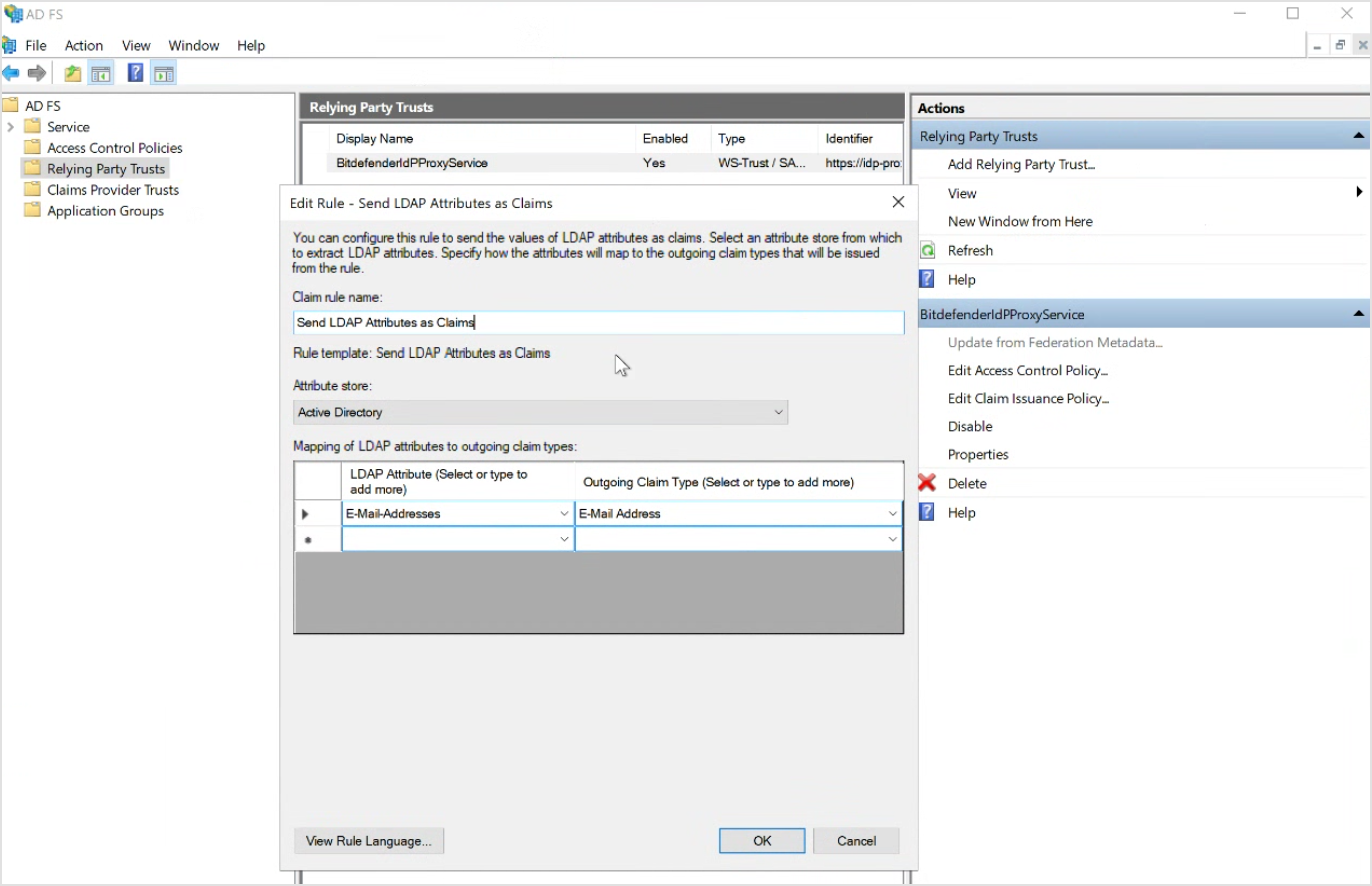Open empty outgoing claim type dropdown in new row
Screen dimensions: 1372x886
(892, 539)
